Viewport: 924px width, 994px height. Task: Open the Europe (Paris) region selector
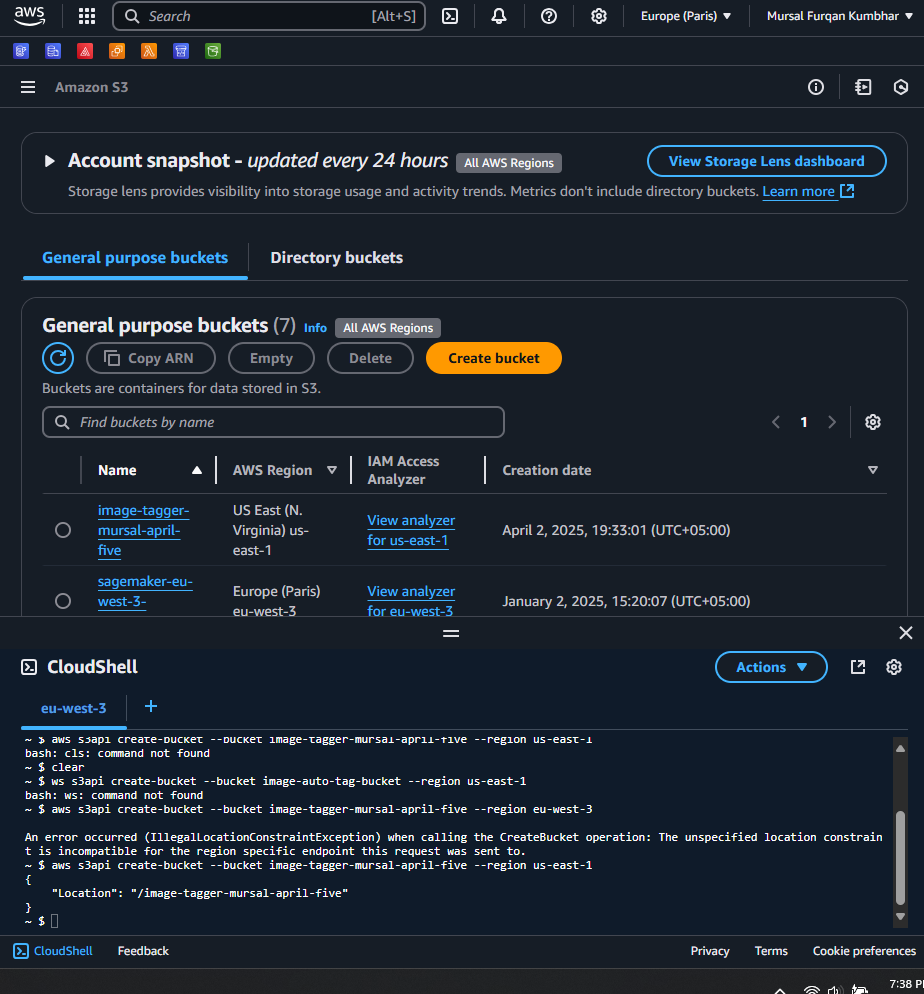pos(686,16)
